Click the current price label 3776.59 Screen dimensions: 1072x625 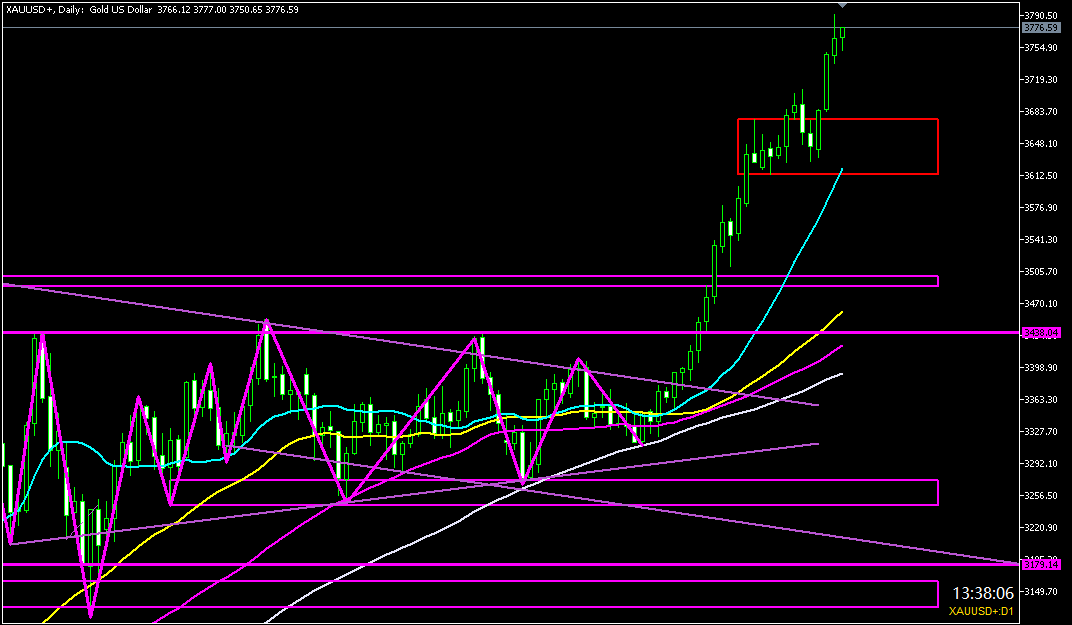pos(1041,28)
